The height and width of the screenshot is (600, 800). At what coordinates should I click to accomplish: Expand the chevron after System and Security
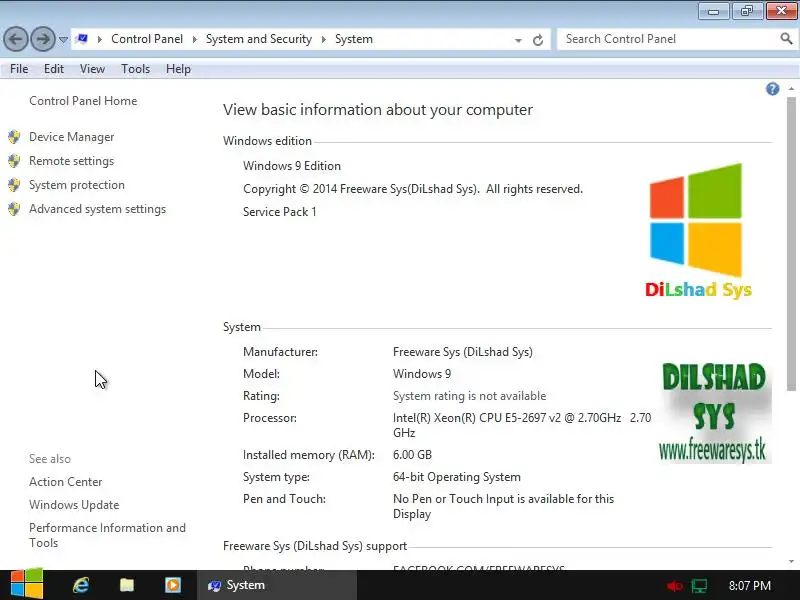pos(323,39)
